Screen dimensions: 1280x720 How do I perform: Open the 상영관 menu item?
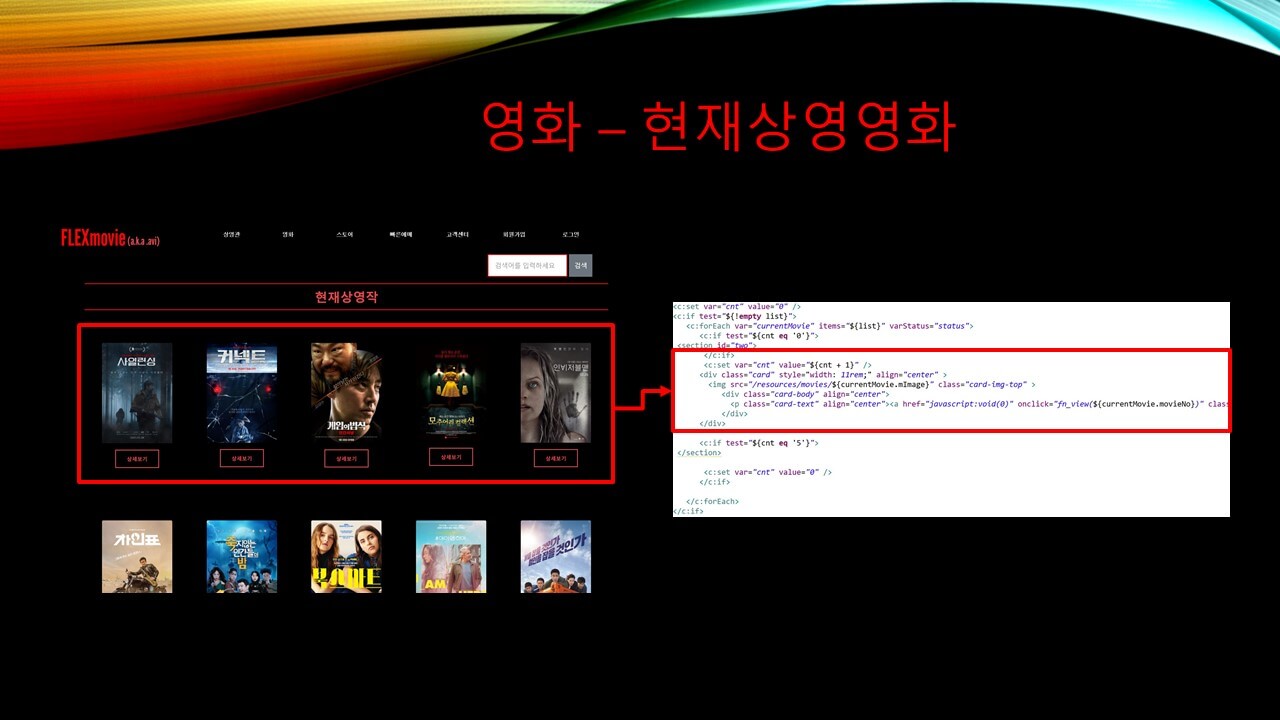[x=232, y=235]
